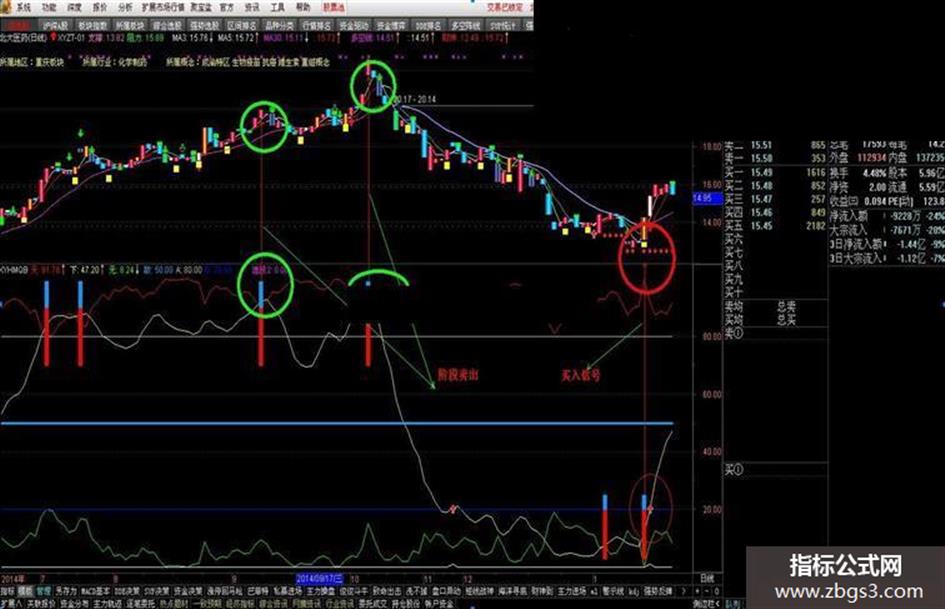Click the 阶段卖出 annotation label on chart
945x609 pixels.
point(457,375)
